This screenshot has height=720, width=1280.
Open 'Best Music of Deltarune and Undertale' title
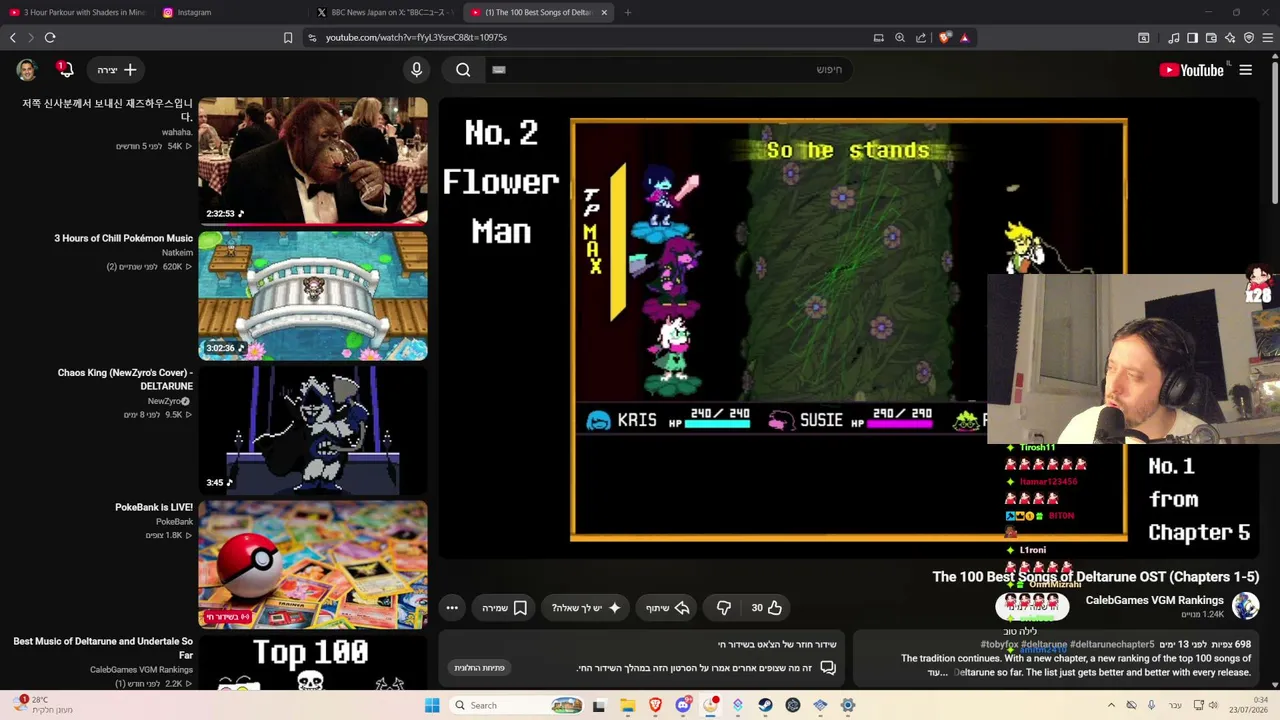[x=103, y=648]
